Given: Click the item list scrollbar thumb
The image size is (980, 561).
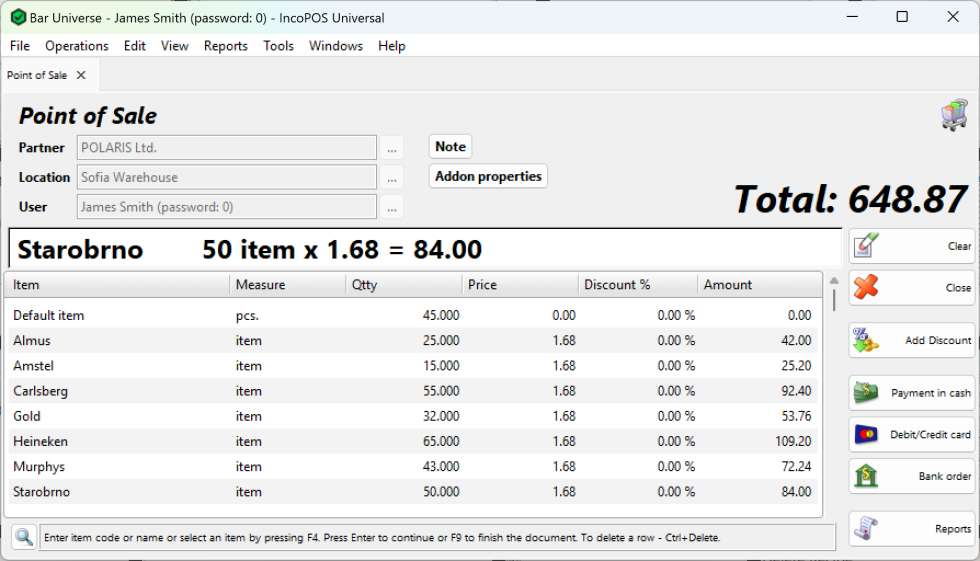Looking at the screenshot, I should pyautogui.click(x=834, y=300).
